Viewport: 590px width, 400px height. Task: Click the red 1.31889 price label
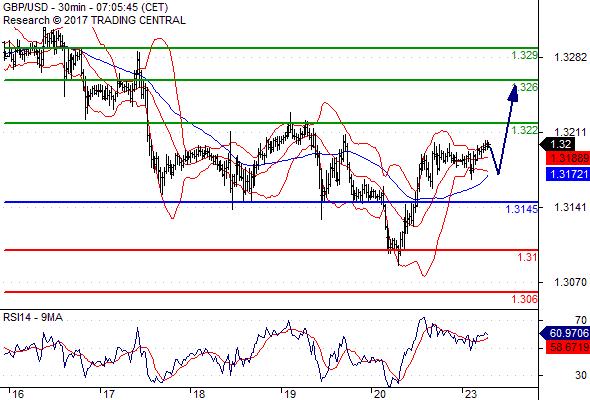click(568, 158)
